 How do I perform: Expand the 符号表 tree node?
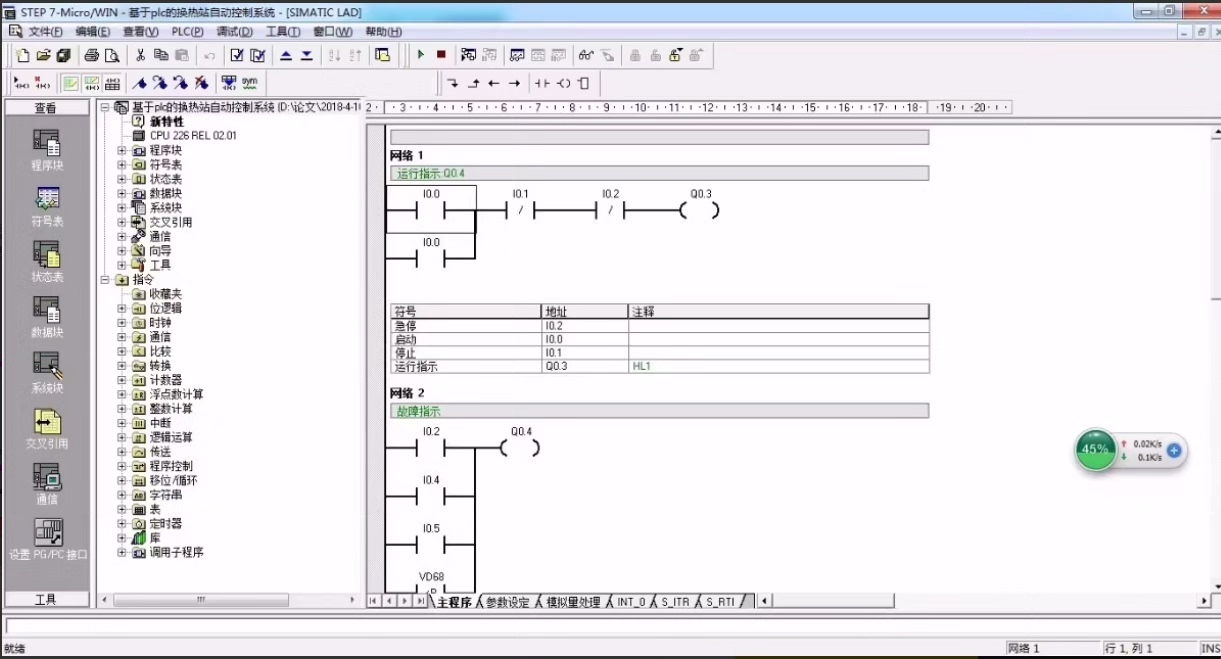click(x=122, y=164)
